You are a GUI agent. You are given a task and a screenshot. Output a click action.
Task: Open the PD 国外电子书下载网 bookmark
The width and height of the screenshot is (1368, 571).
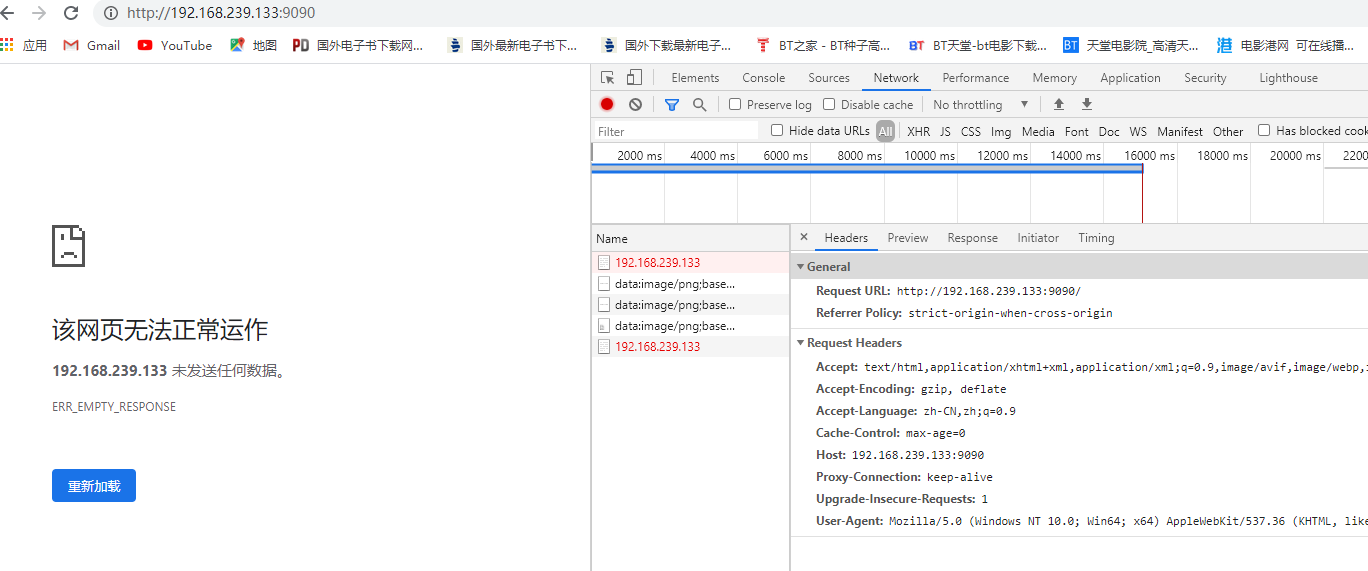coord(358,45)
